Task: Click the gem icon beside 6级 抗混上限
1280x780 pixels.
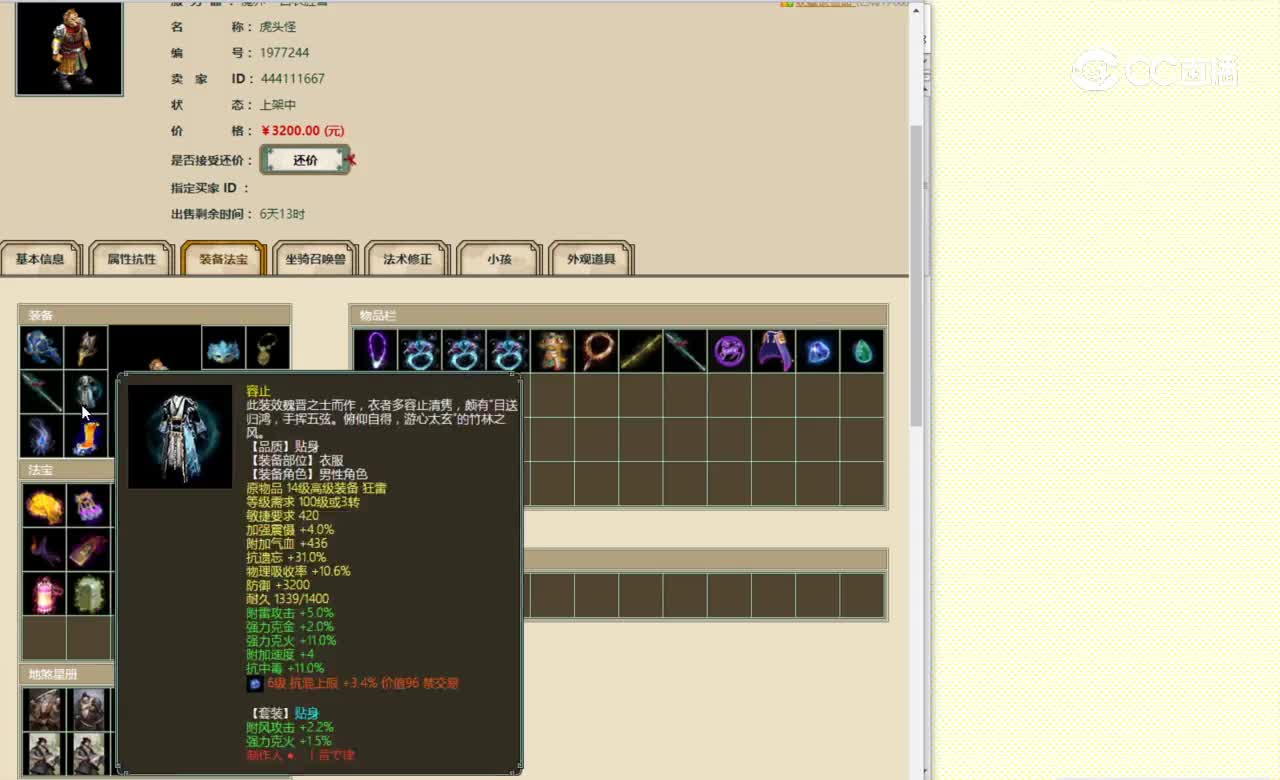Action: 255,683
